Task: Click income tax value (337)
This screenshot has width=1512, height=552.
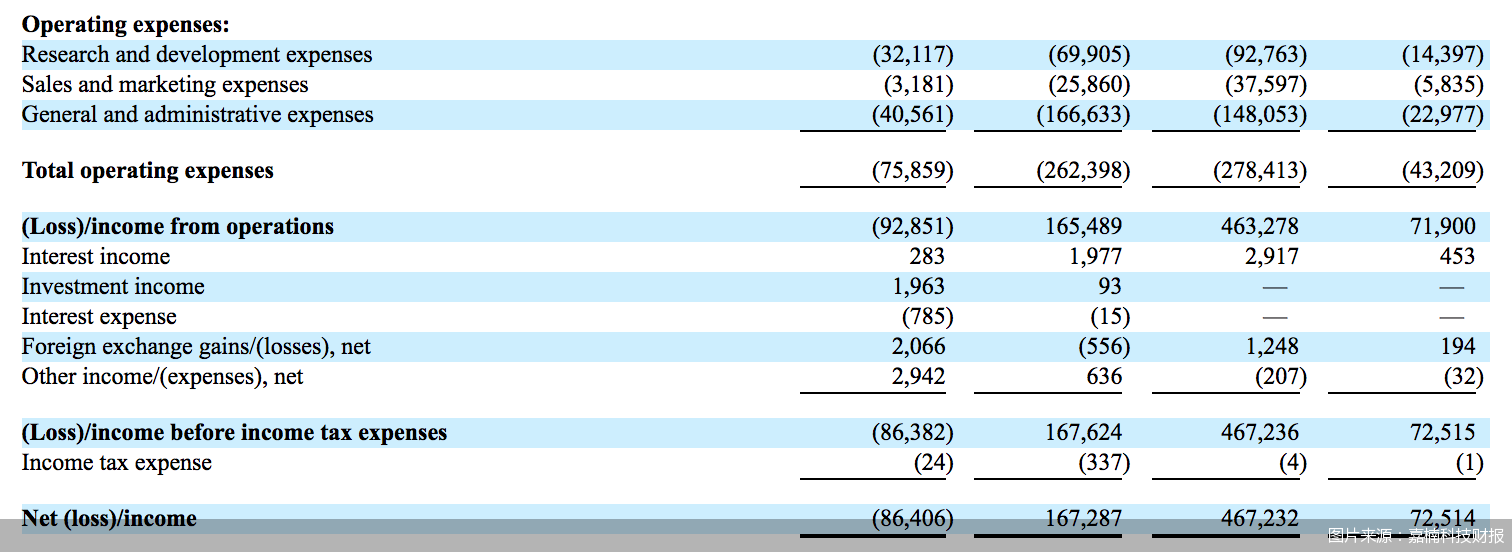Action: pyautogui.click(x=1104, y=463)
